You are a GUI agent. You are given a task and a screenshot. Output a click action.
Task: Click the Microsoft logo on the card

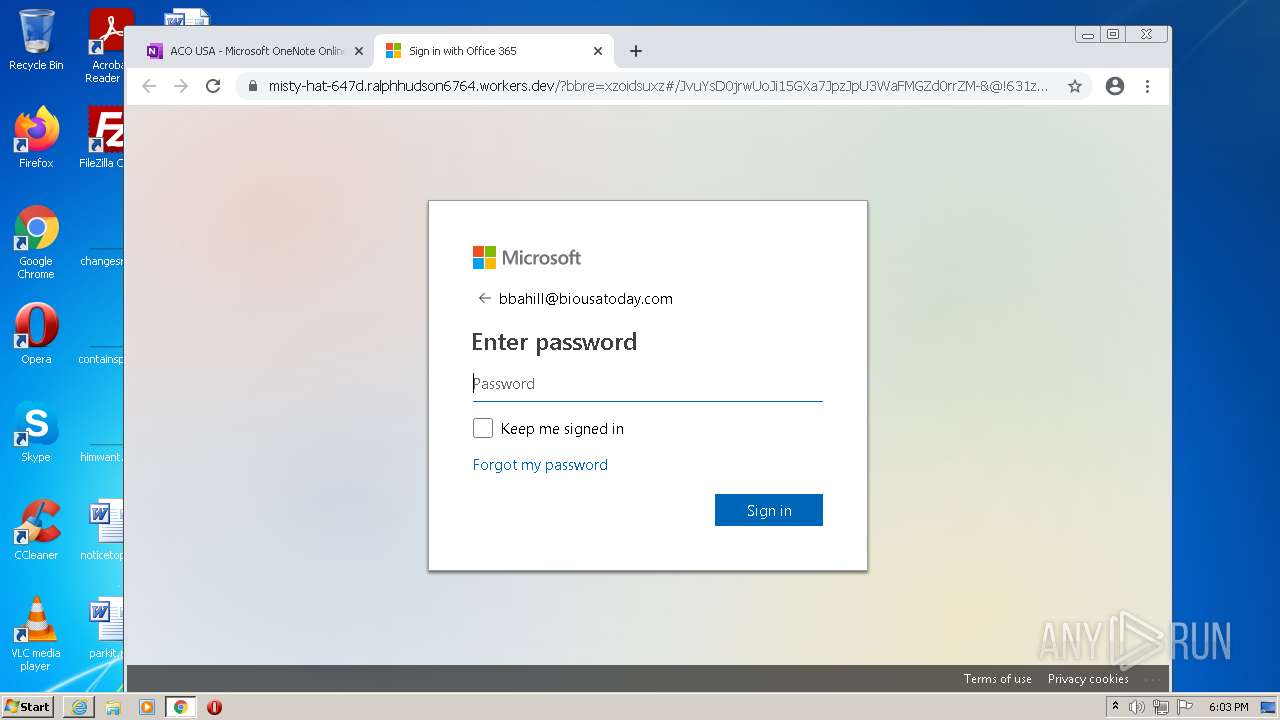(x=527, y=258)
